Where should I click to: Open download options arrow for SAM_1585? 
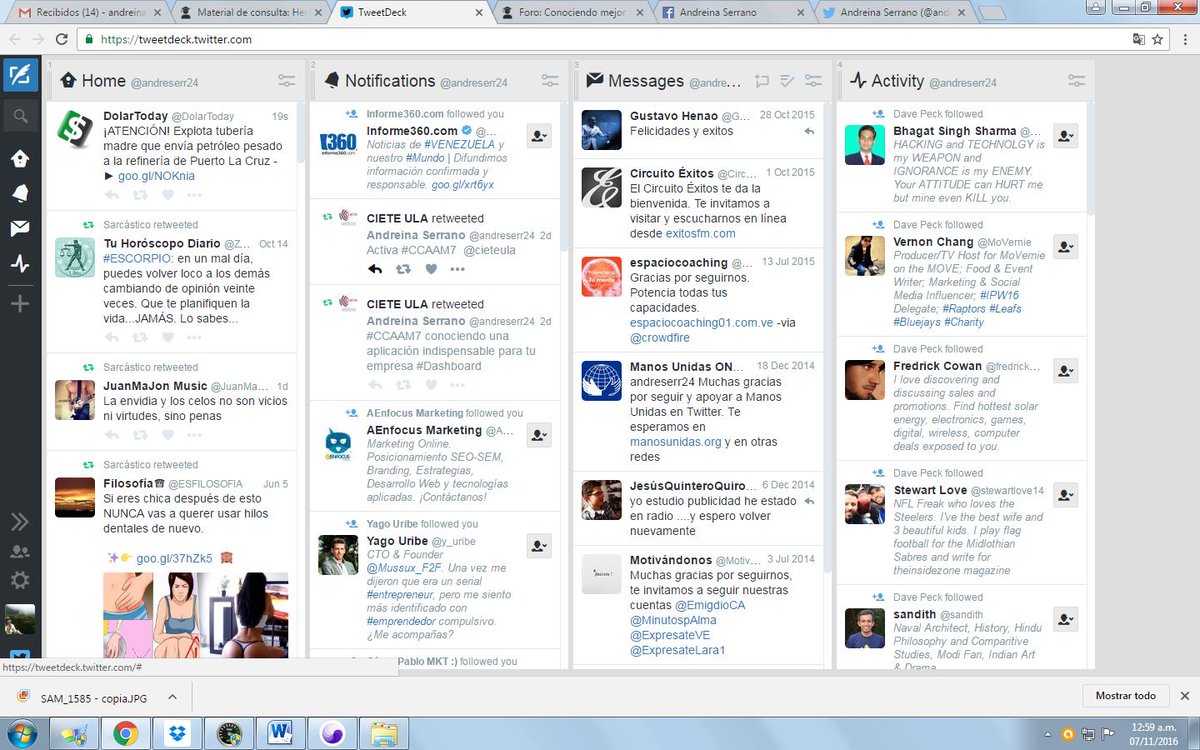(172, 696)
